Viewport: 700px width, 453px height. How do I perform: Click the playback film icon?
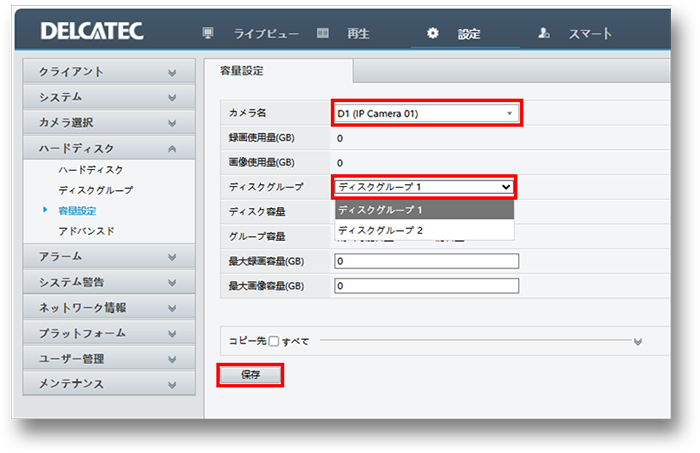coord(323,33)
